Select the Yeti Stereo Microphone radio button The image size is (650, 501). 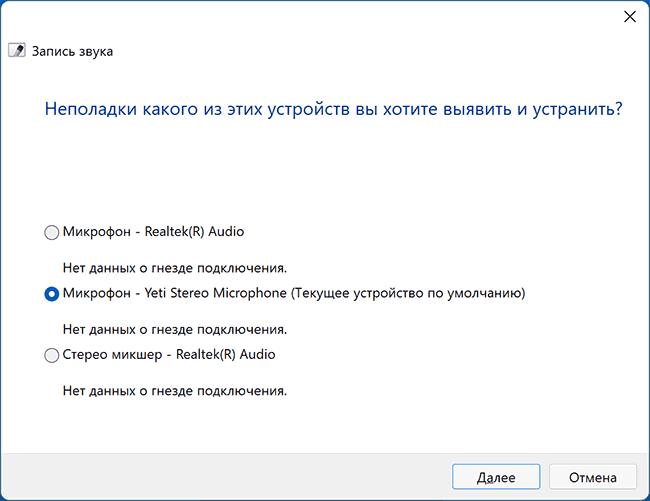(52, 294)
